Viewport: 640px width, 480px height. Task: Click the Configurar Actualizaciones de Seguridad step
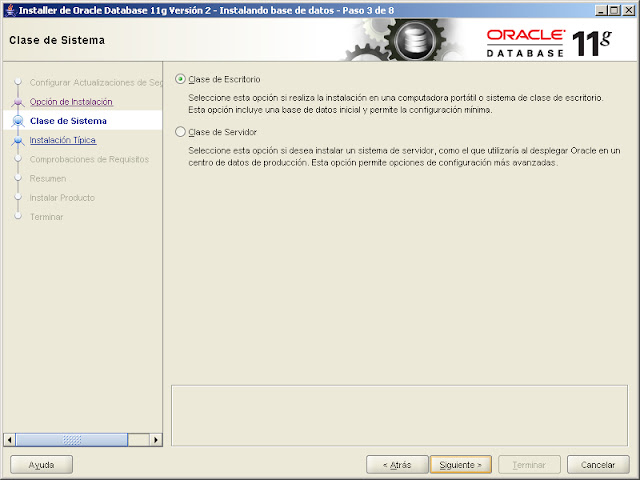pos(96,82)
